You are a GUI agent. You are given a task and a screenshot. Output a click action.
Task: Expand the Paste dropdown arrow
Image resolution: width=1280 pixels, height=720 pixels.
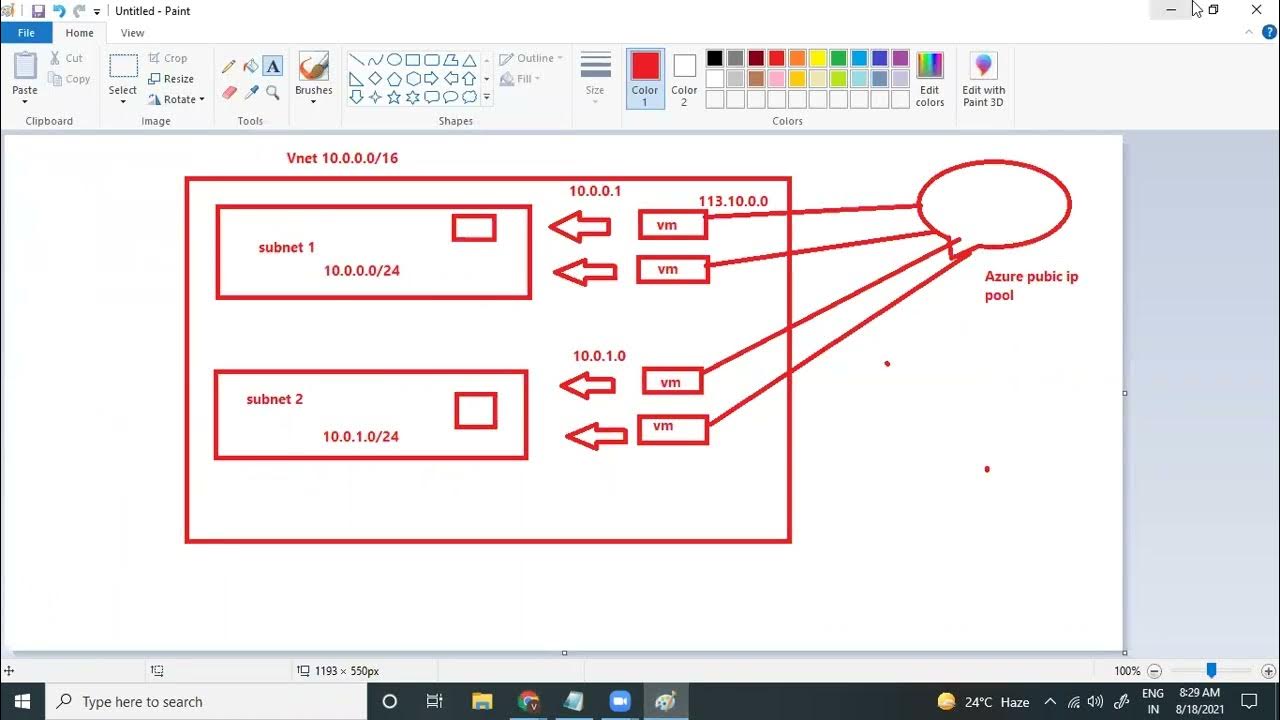coord(25,101)
